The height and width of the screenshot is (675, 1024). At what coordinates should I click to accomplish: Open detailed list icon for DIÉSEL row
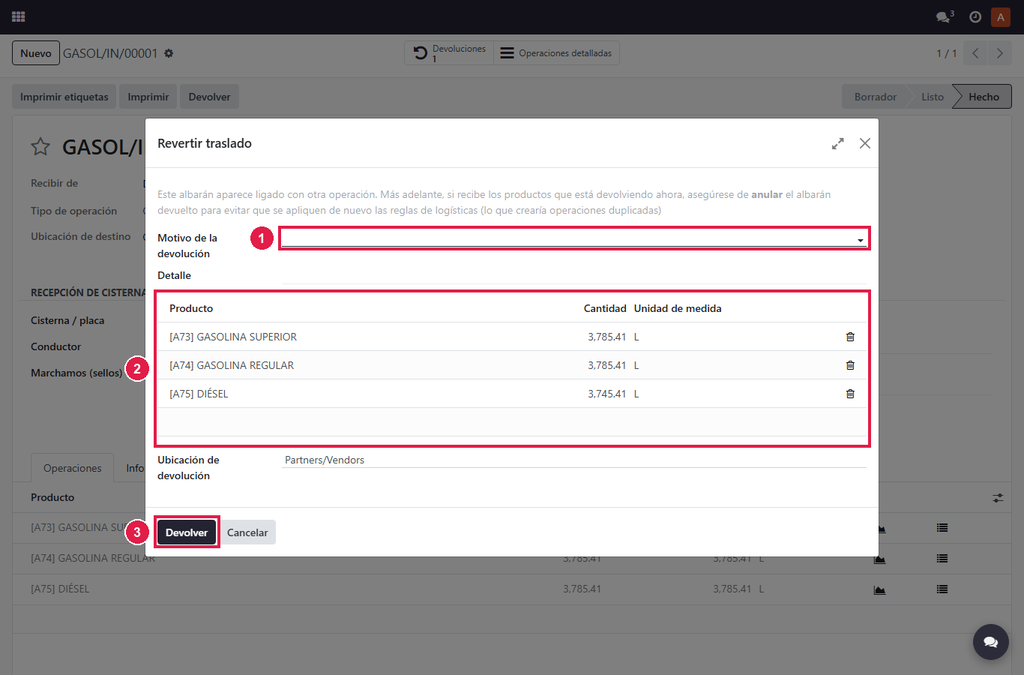[942, 589]
